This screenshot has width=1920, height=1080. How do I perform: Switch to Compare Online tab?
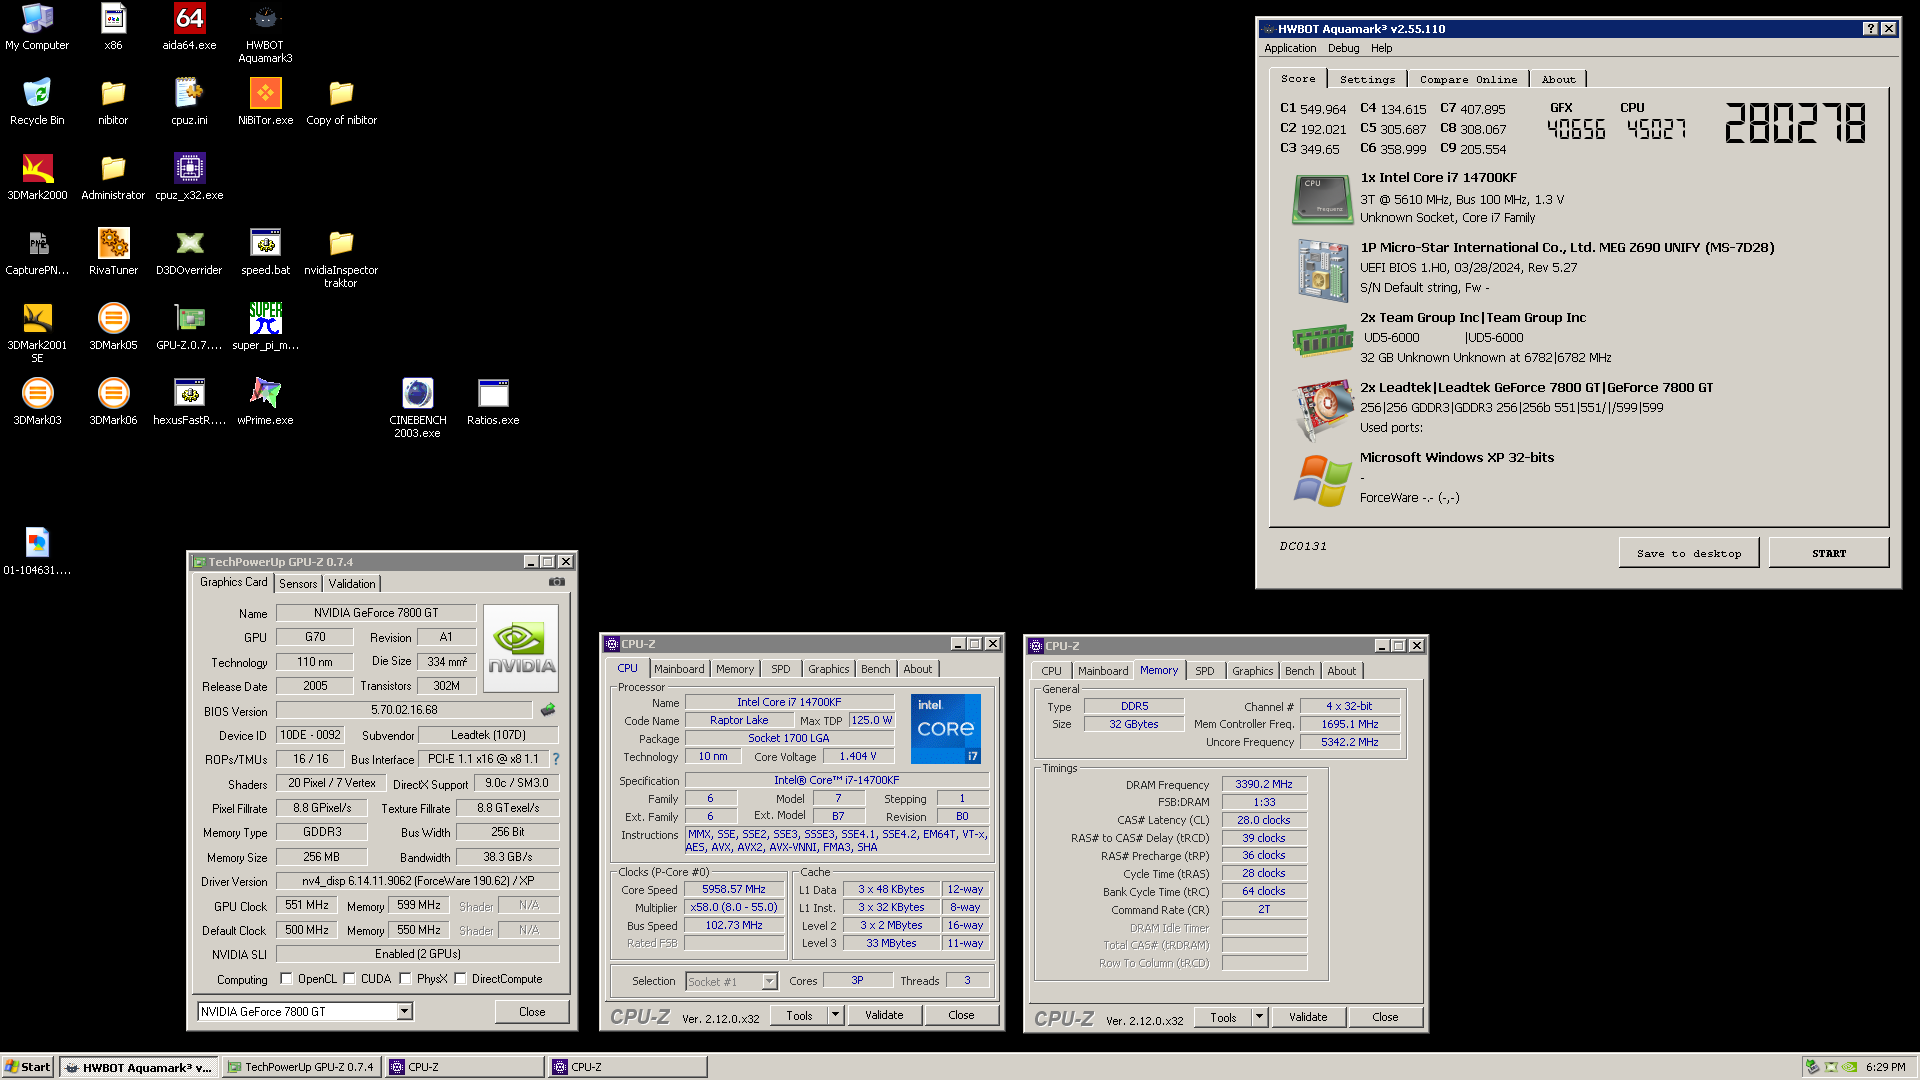point(1468,79)
